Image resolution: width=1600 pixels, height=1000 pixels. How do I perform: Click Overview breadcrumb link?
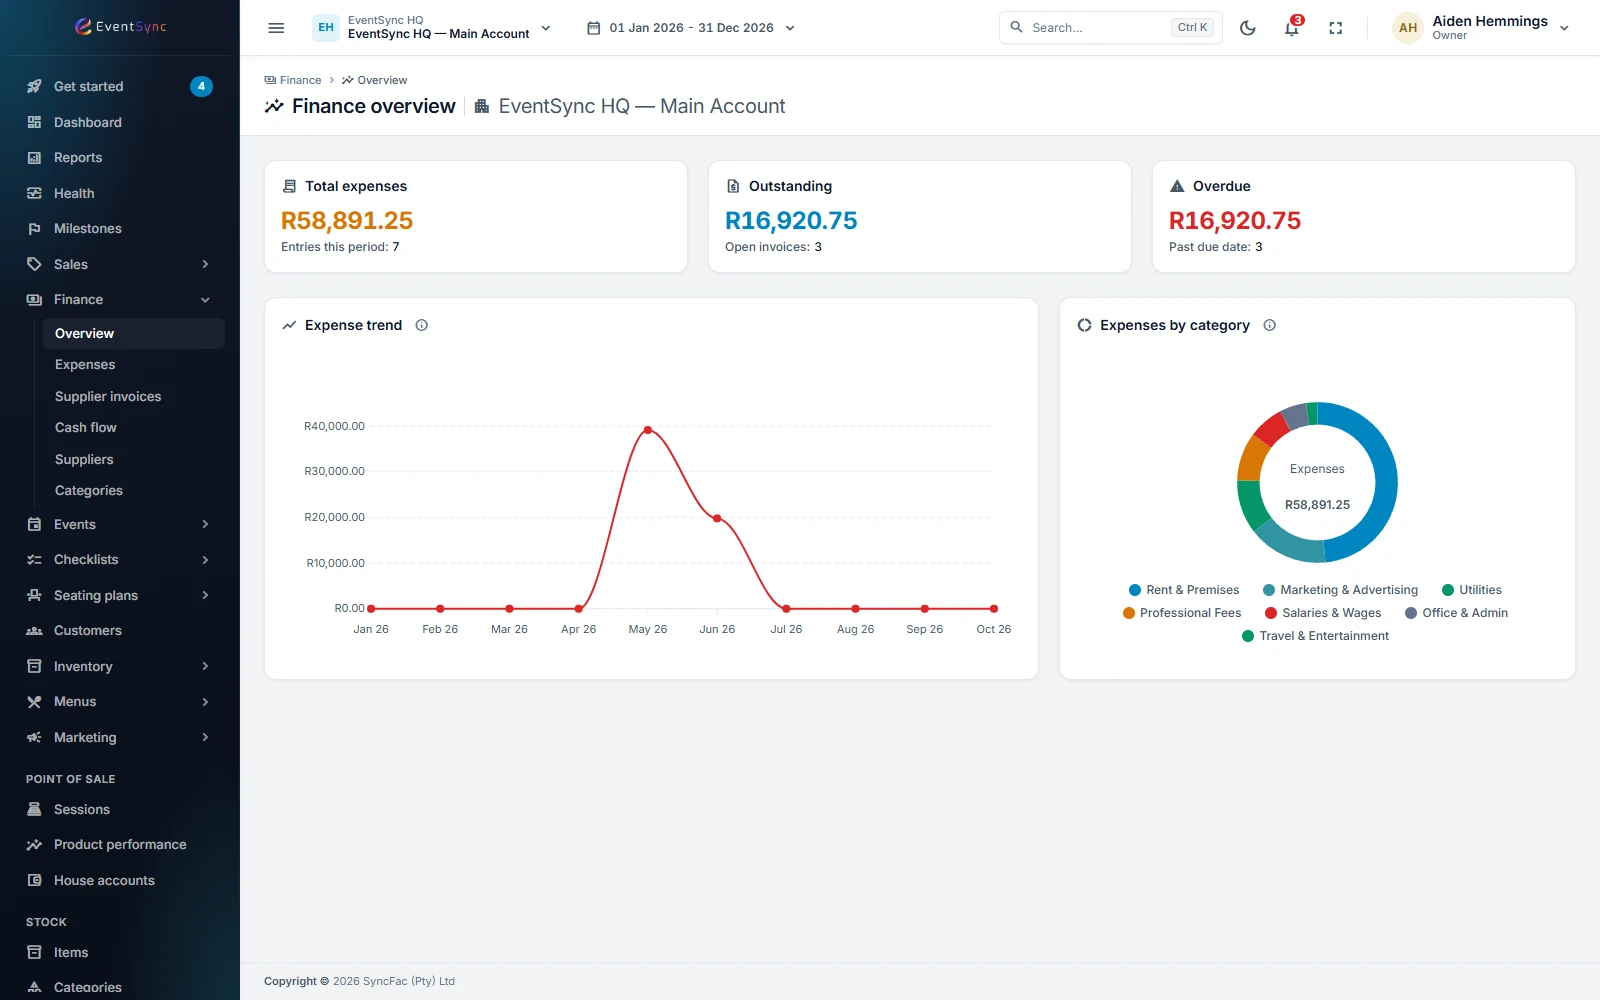375,80
